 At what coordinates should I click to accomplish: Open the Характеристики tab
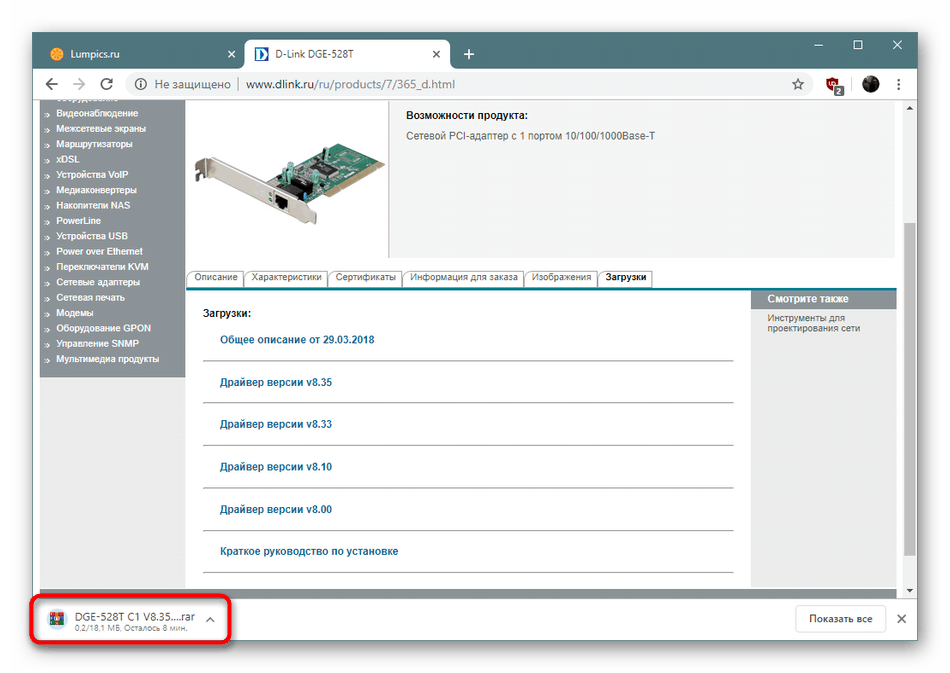tap(286, 277)
